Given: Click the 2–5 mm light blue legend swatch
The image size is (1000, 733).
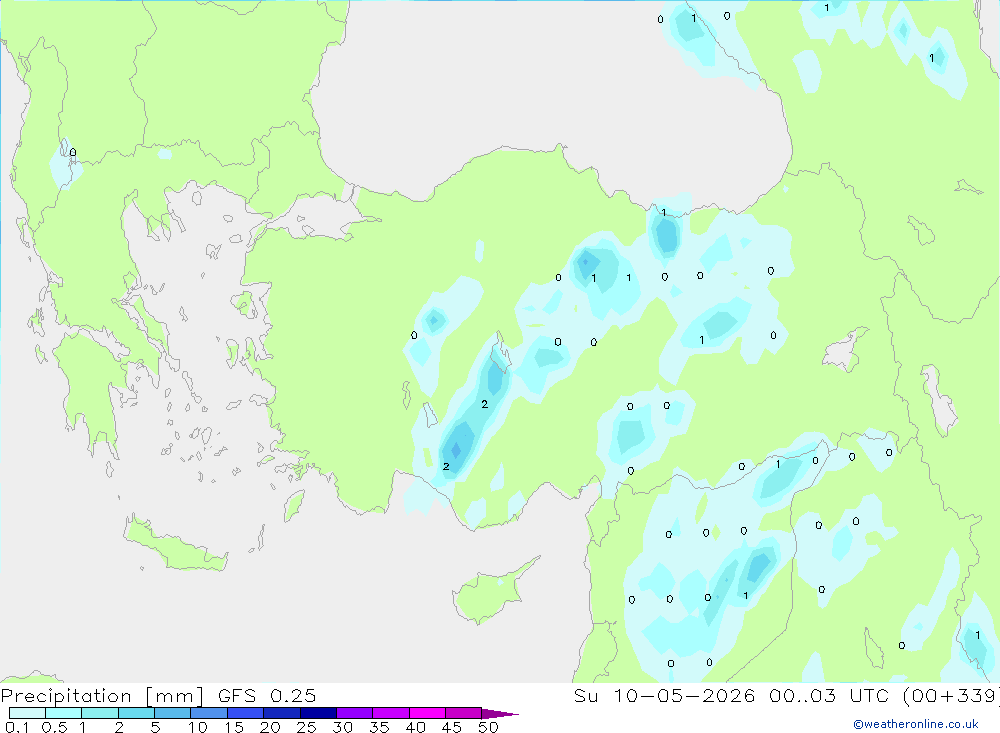Looking at the screenshot, I should 136,713.
